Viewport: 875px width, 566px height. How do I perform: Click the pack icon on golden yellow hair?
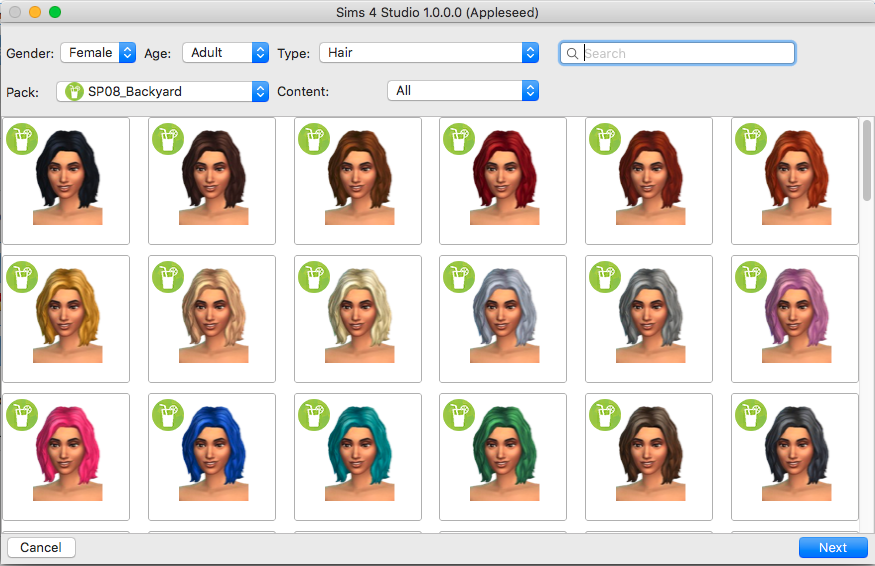[x=22, y=277]
